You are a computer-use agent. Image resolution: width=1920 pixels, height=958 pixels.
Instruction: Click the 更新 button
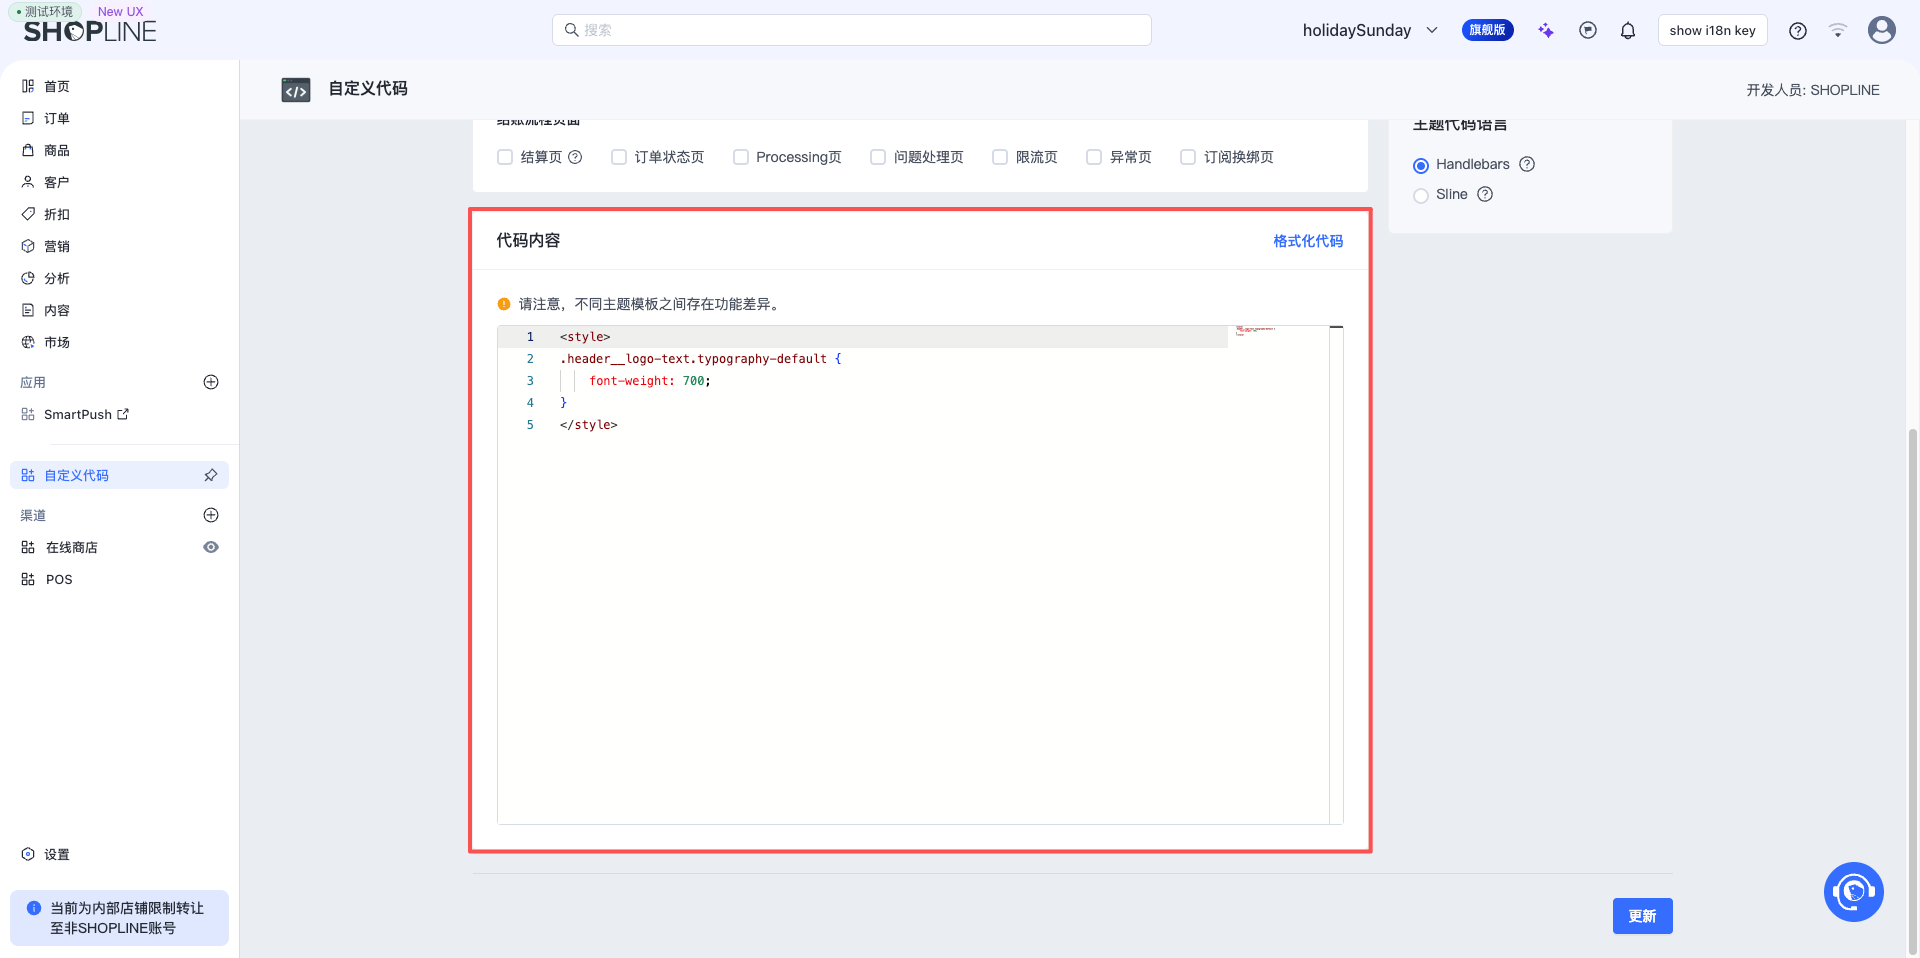point(1642,916)
